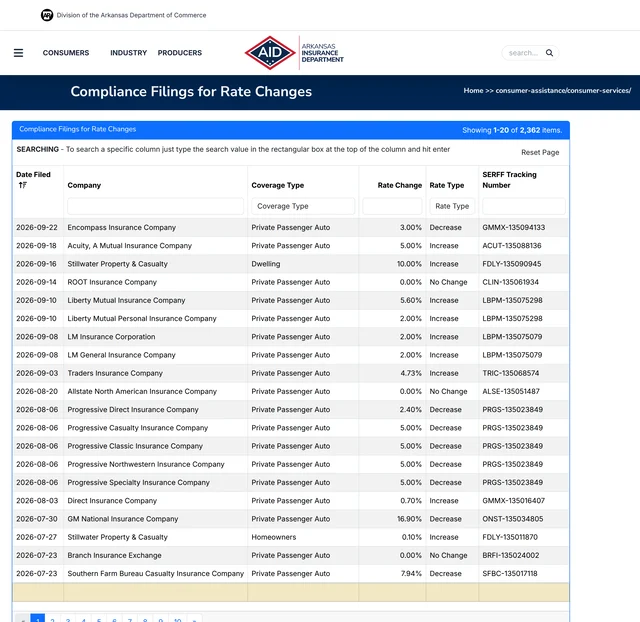Sort by SERFF Tracking Number header
640x622 pixels.
click(x=509, y=180)
